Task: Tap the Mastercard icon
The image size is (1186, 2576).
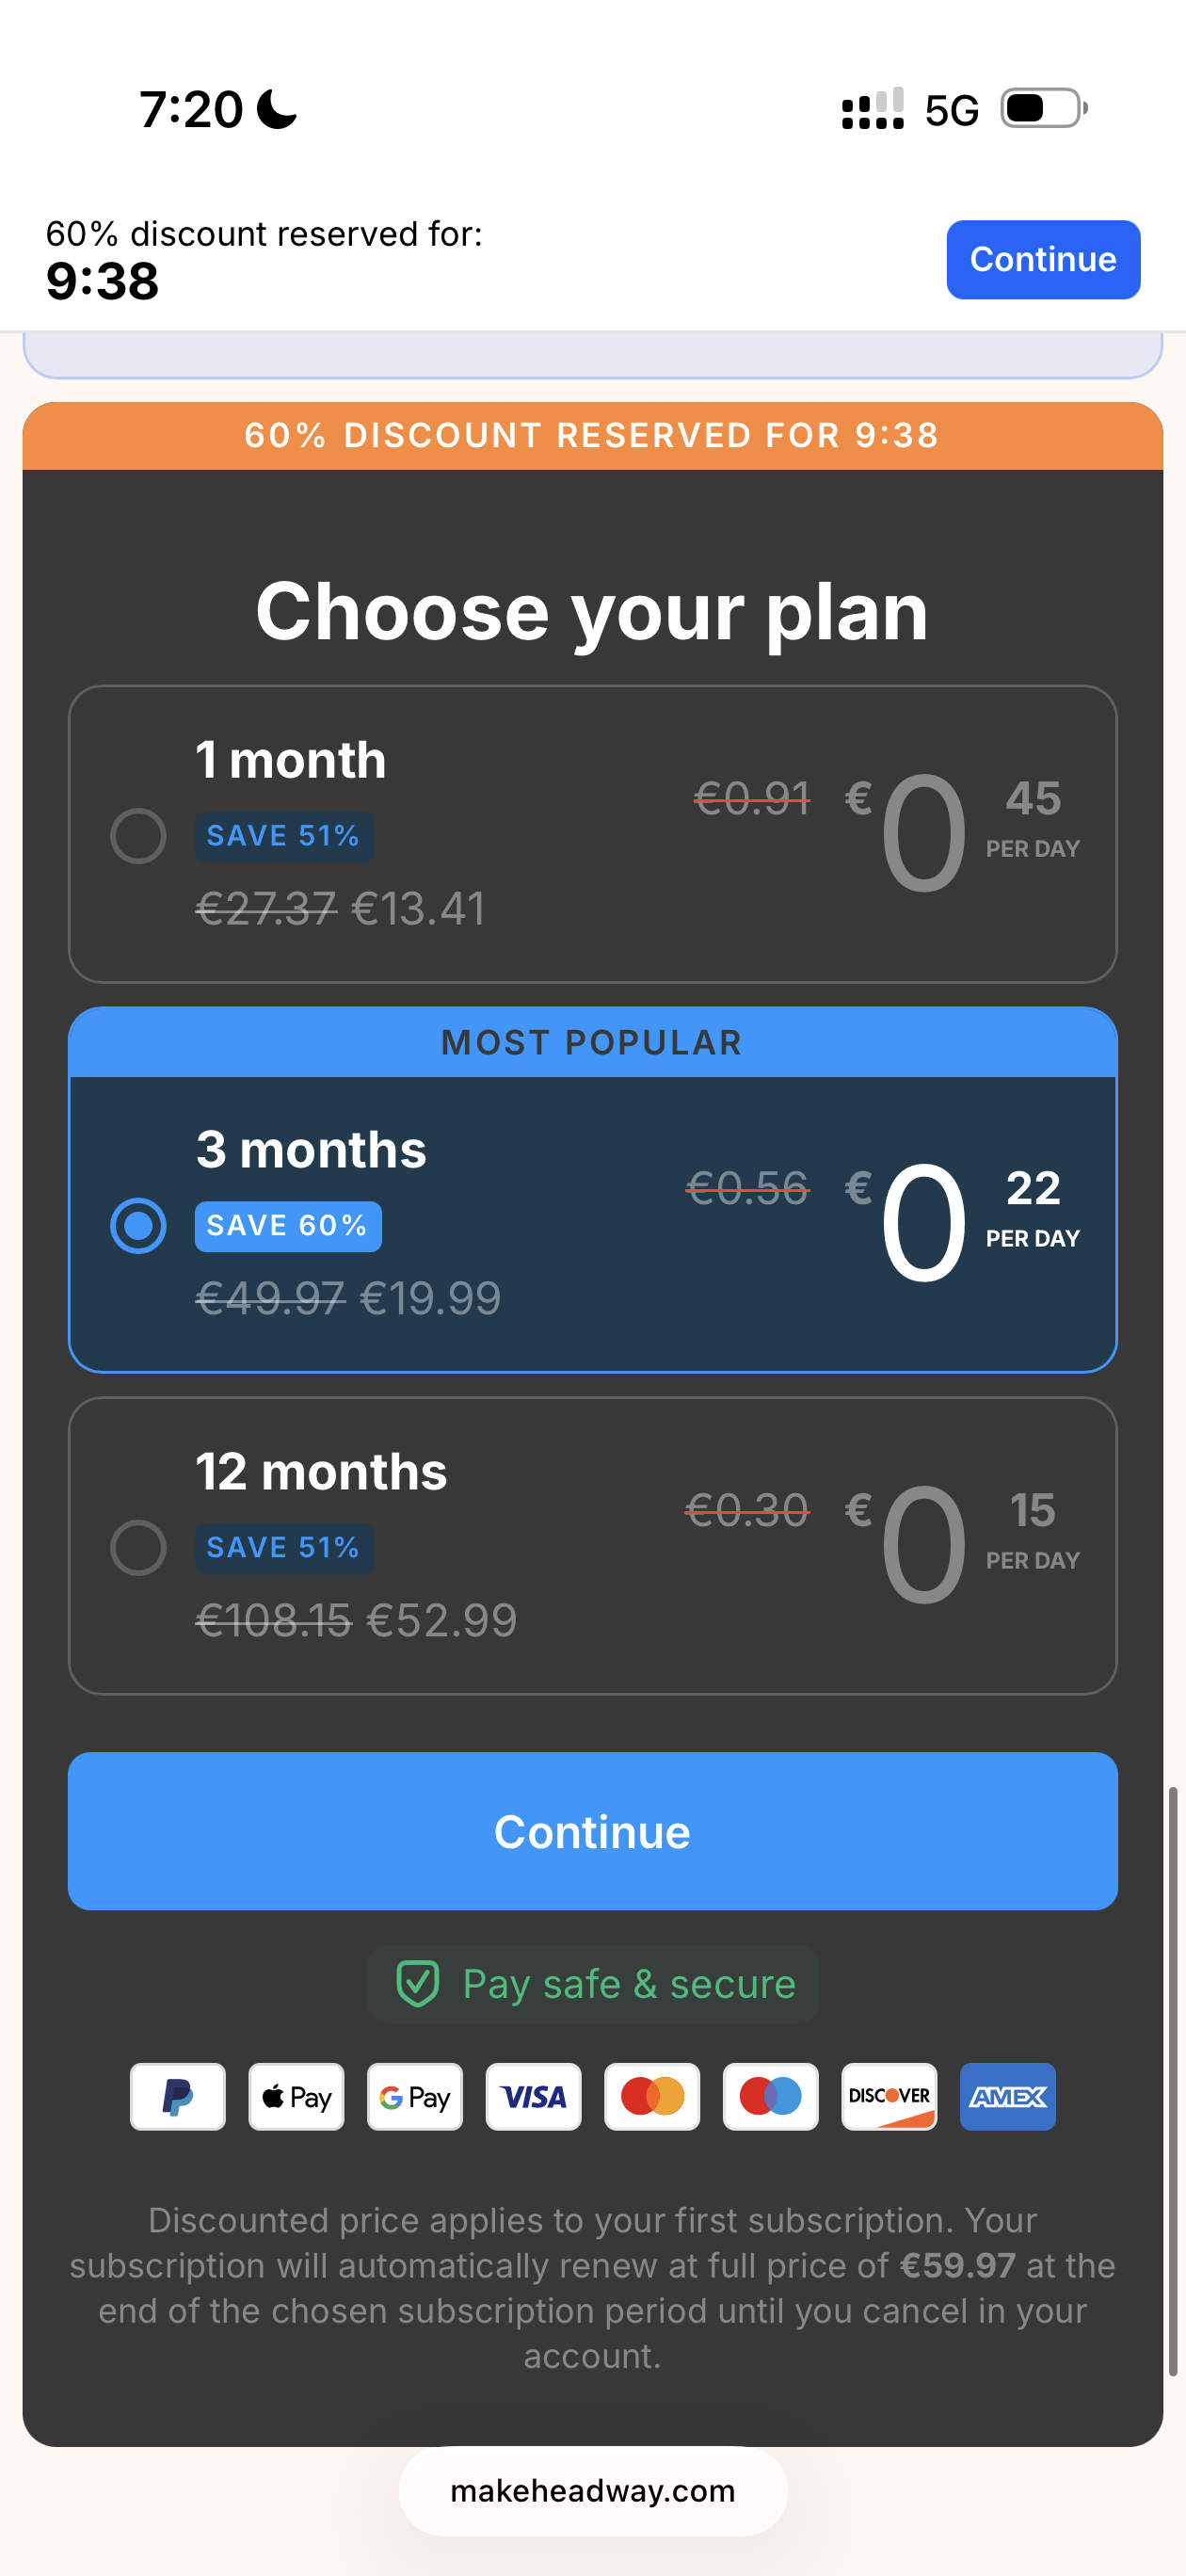Action: [x=652, y=2096]
